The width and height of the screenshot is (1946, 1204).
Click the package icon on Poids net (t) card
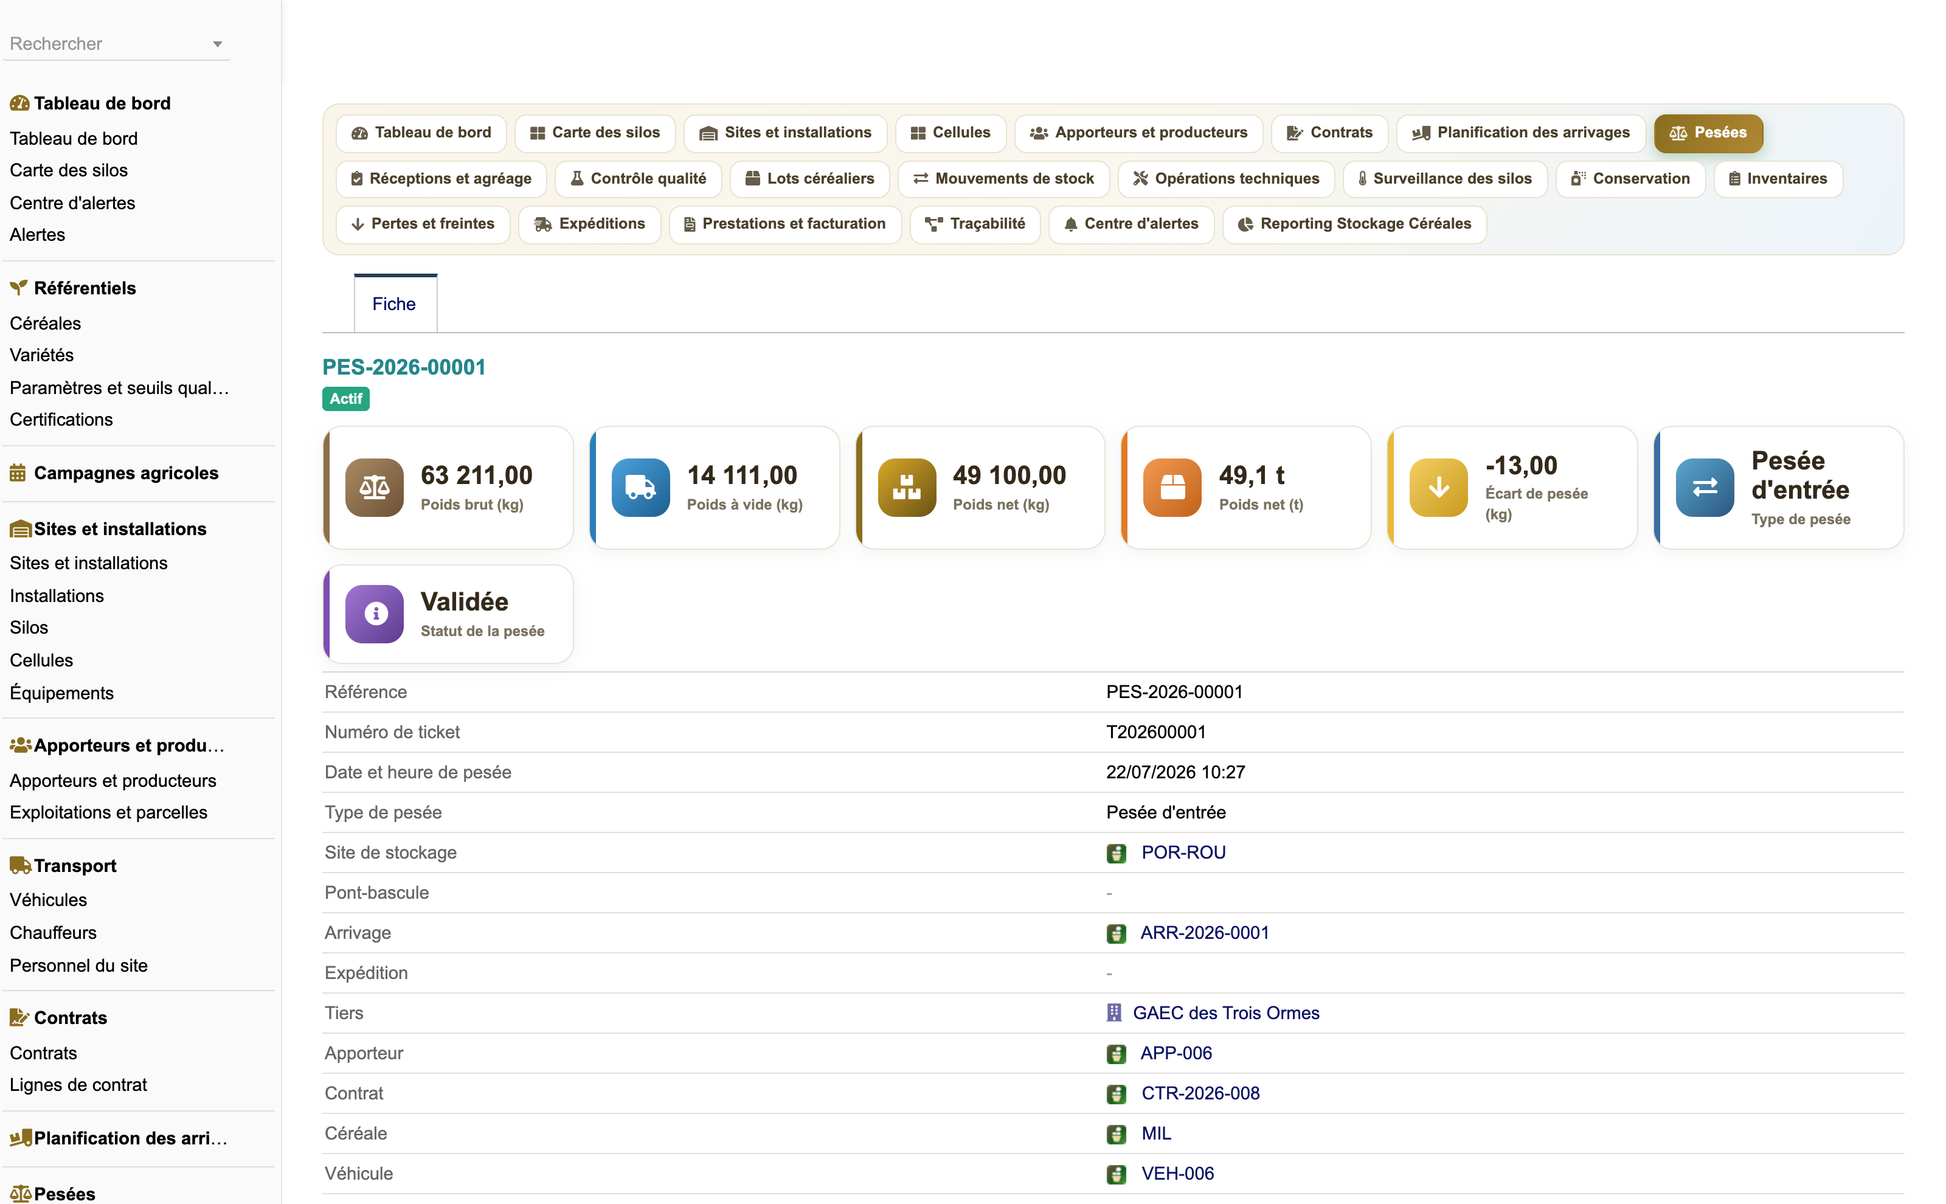click(1172, 488)
